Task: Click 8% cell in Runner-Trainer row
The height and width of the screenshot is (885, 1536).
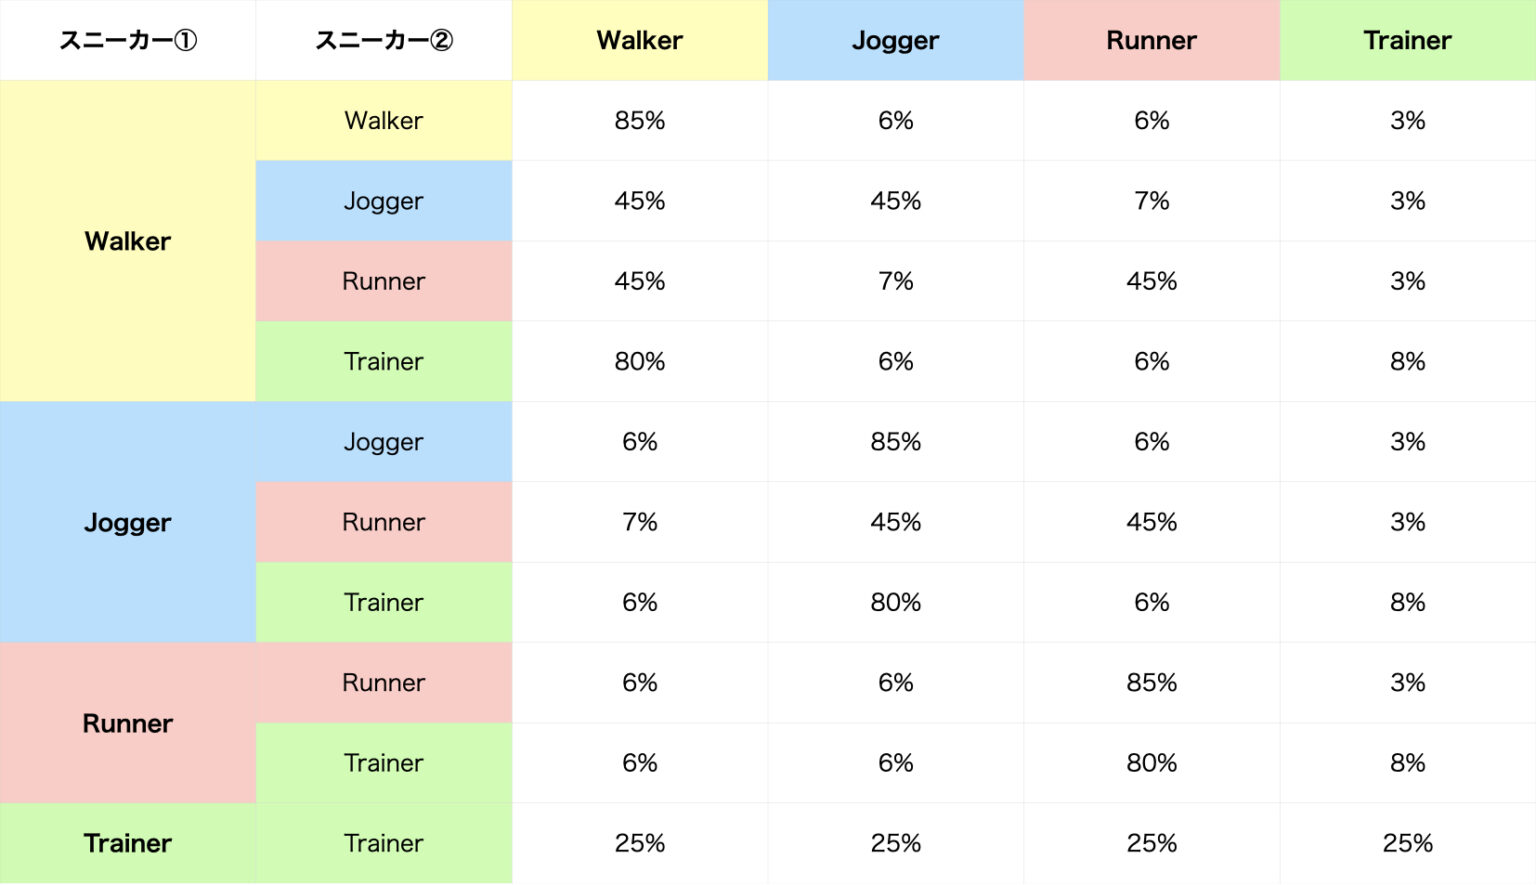Action: pyautogui.click(x=1407, y=763)
